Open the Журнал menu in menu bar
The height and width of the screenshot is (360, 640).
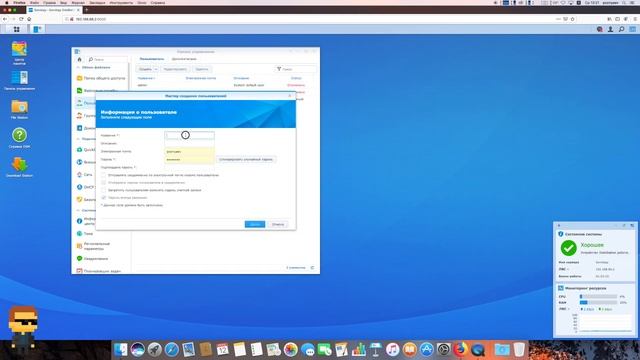point(78,2)
